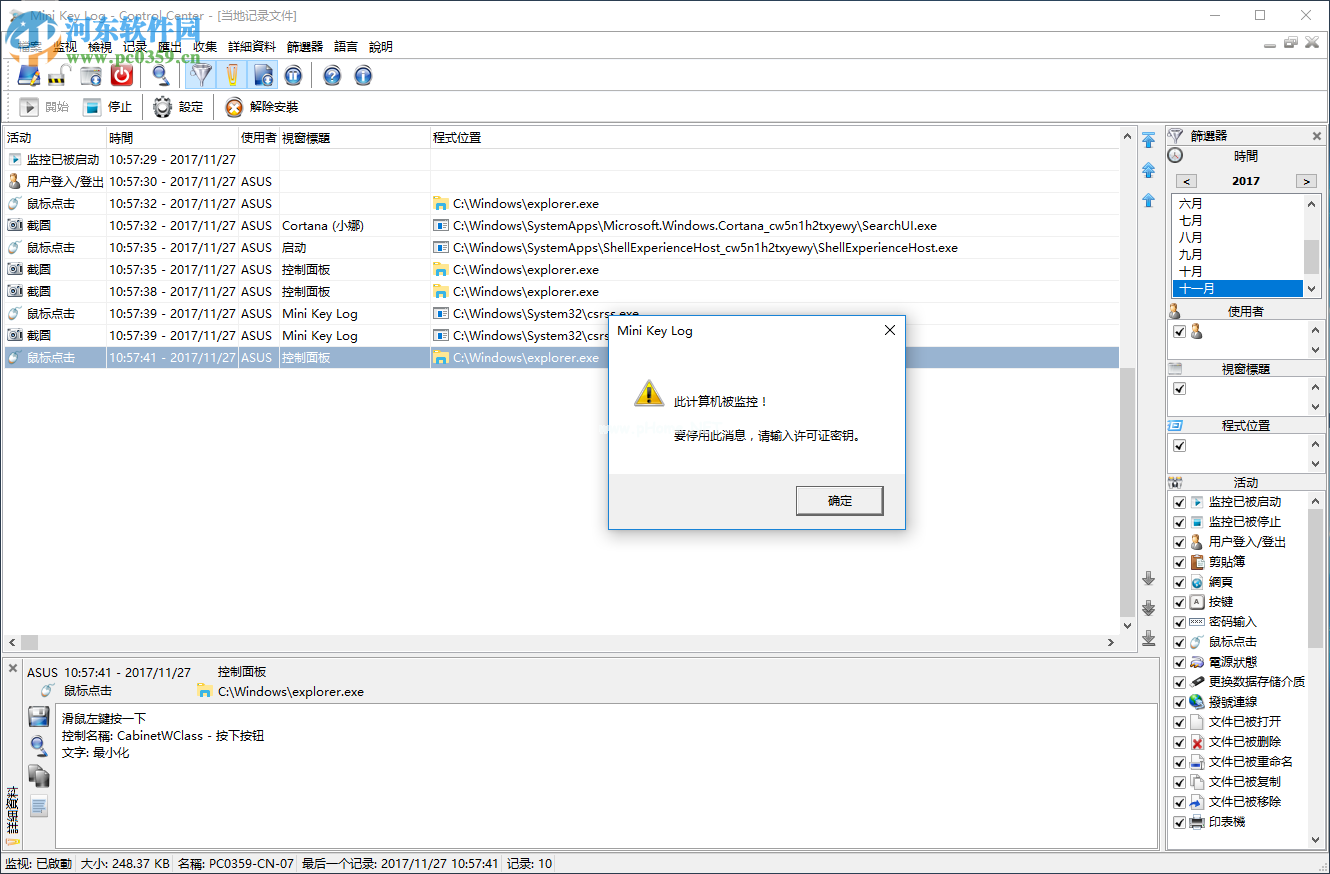Screen dimensions: 1330x874
Task: Click the single blue up arrow icon
Action: point(1149,200)
